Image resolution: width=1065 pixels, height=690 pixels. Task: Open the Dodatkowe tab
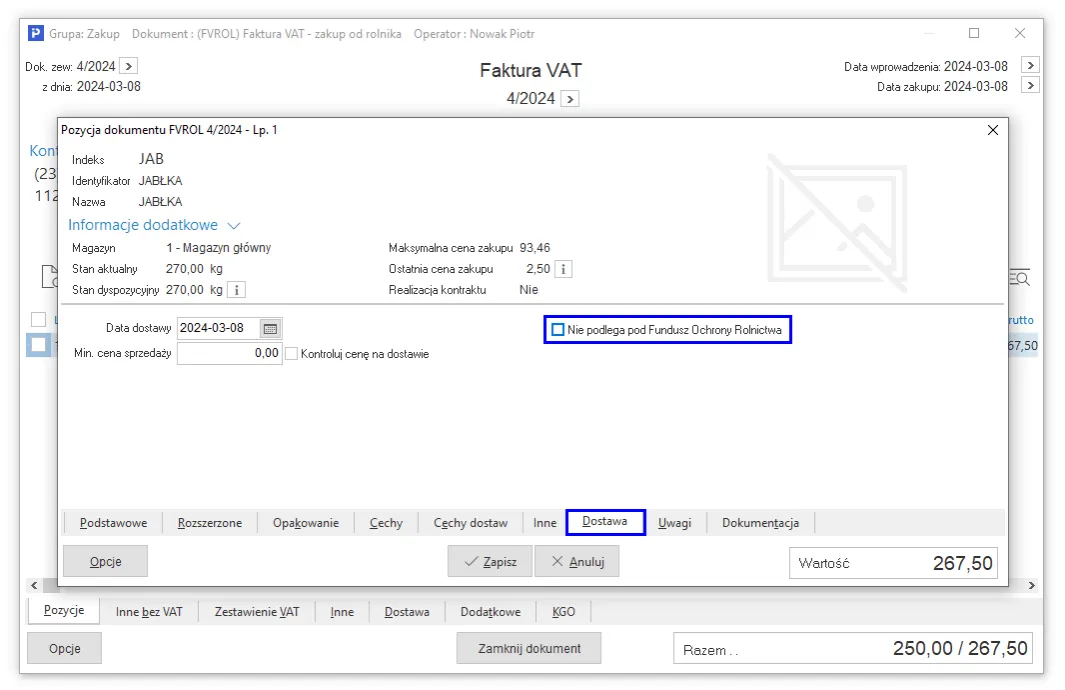click(x=490, y=612)
